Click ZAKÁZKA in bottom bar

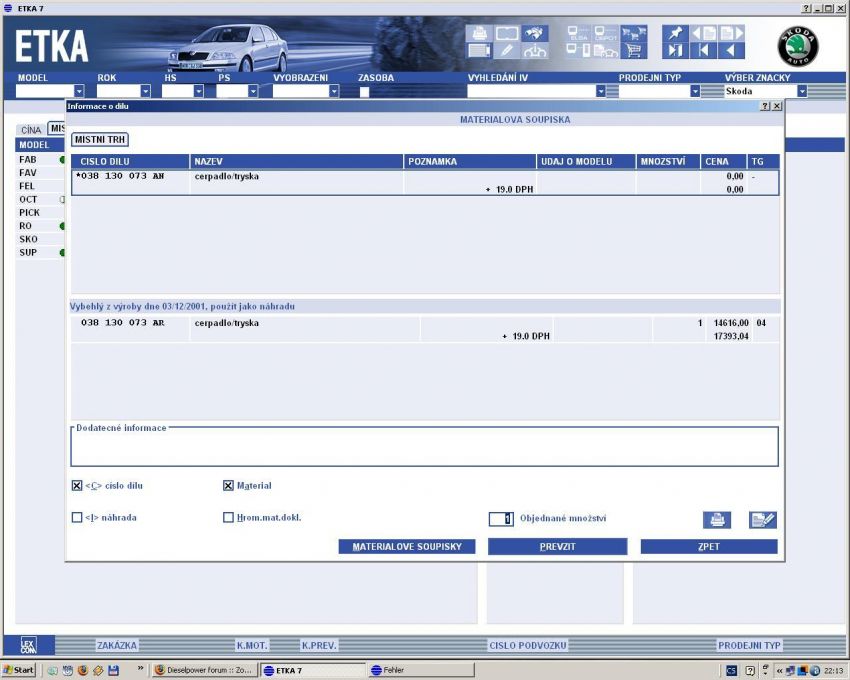[117, 645]
